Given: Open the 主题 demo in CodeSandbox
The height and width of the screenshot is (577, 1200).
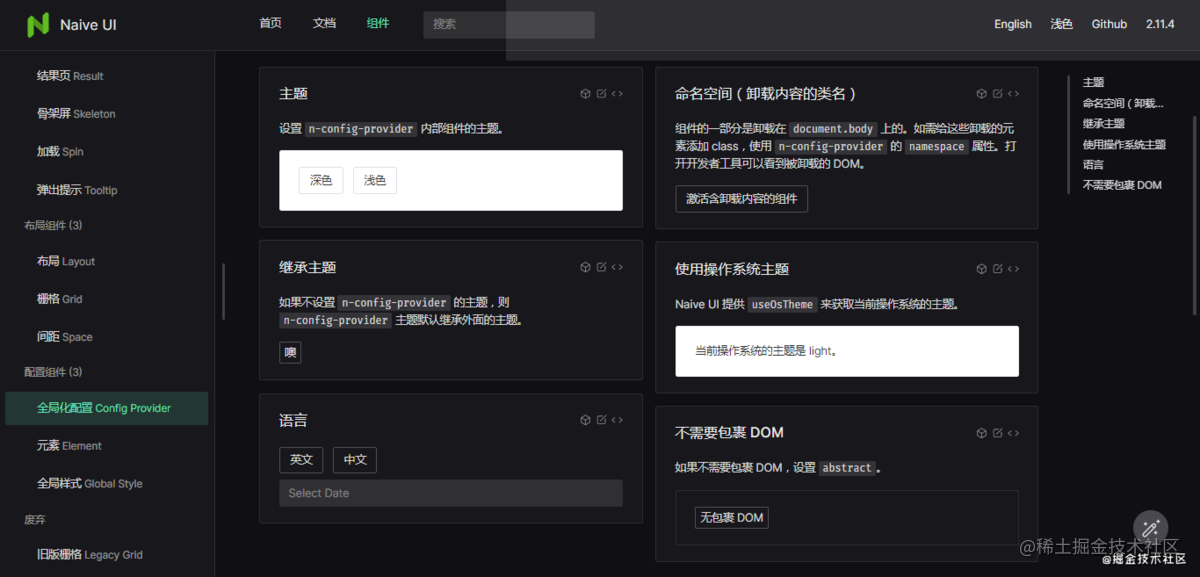Looking at the screenshot, I should [585, 92].
